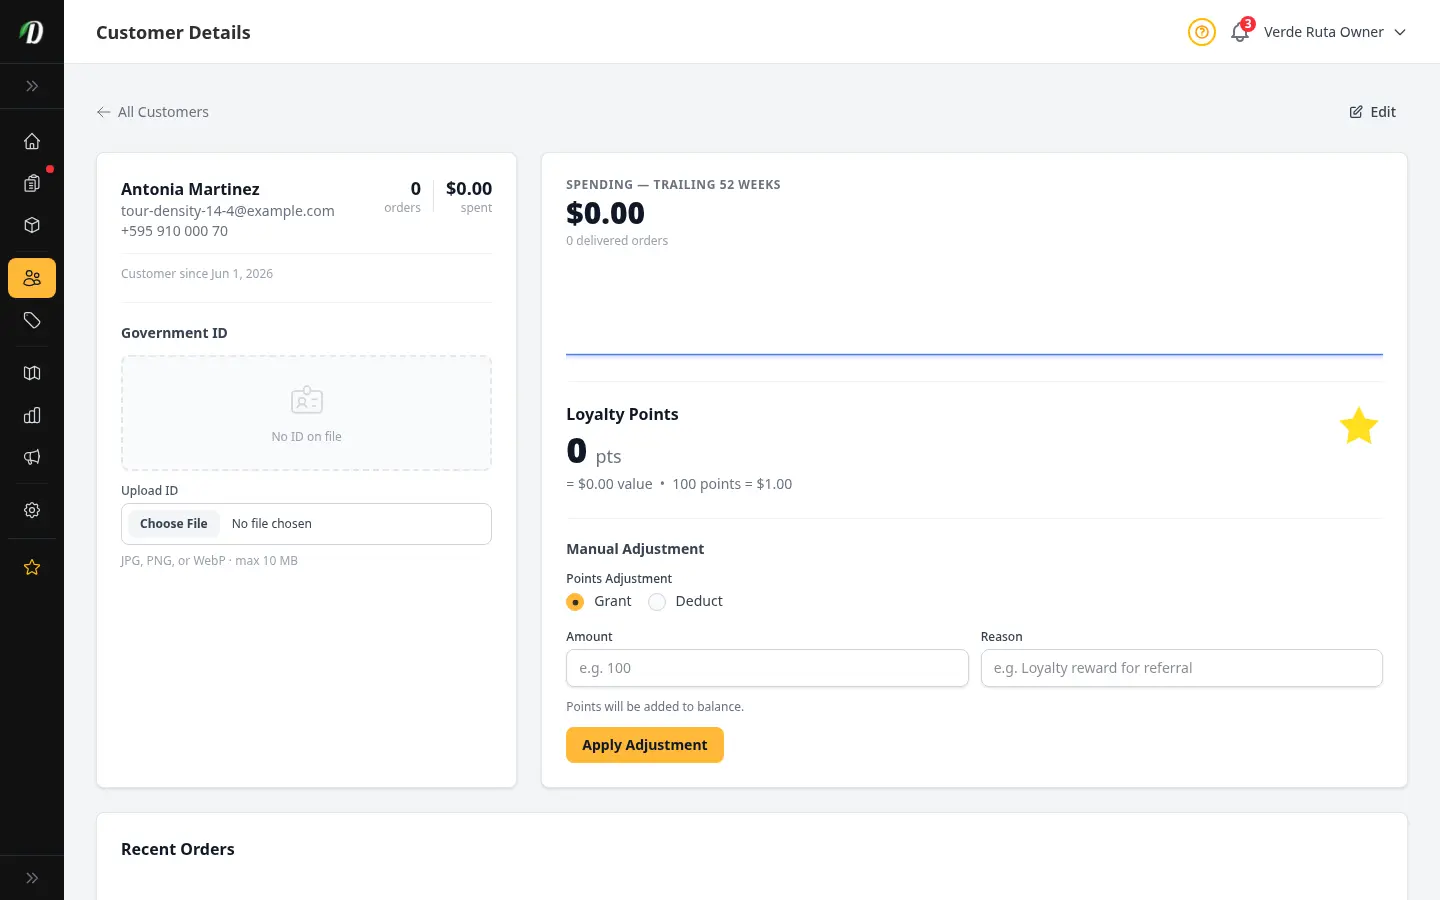Open the settings gear icon in the sidebar
The width and height of the screenshot is (1440, 900).
(x=32, y=510)
